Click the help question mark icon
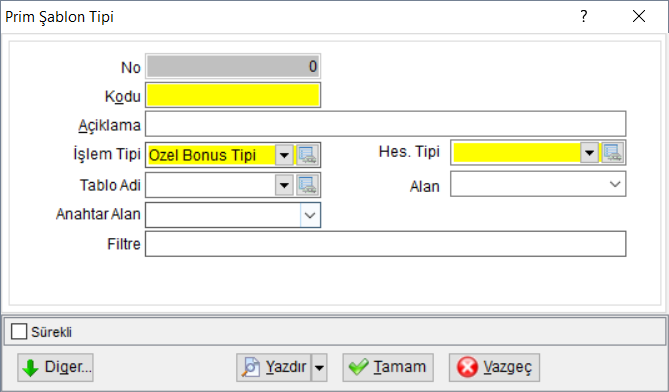Image resolution: width=669 pixels, height=392 pixels. coord(584,17)
